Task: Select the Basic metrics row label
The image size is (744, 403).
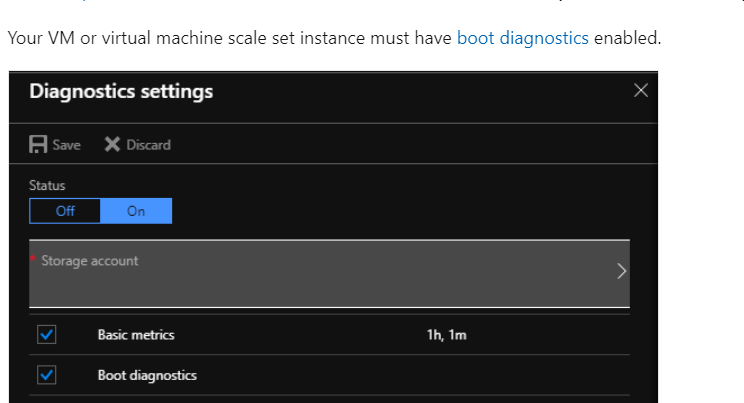Action: 136,335
